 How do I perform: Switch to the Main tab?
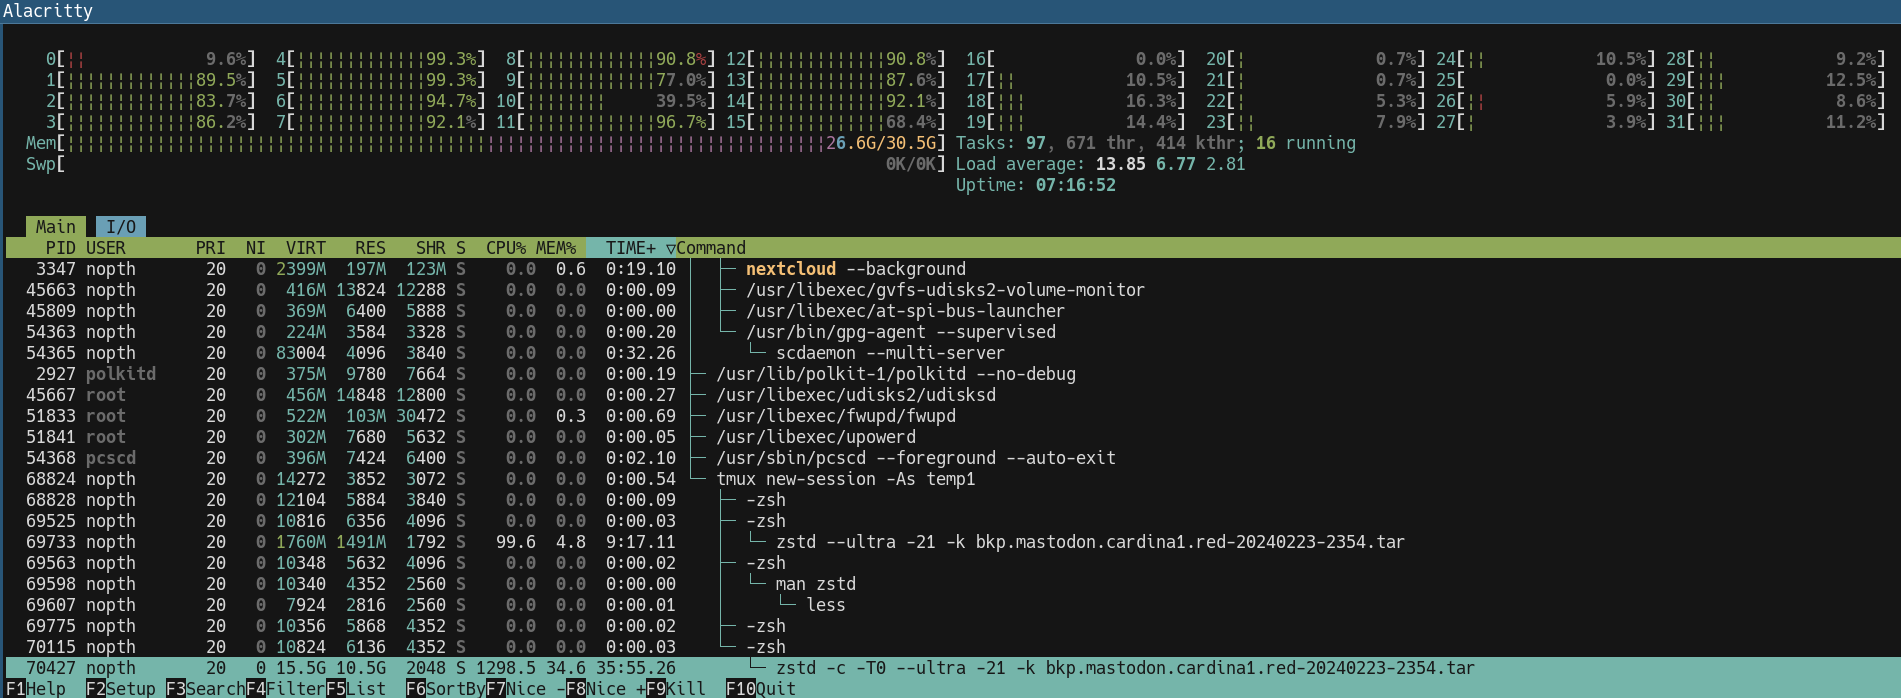point(56,227)
